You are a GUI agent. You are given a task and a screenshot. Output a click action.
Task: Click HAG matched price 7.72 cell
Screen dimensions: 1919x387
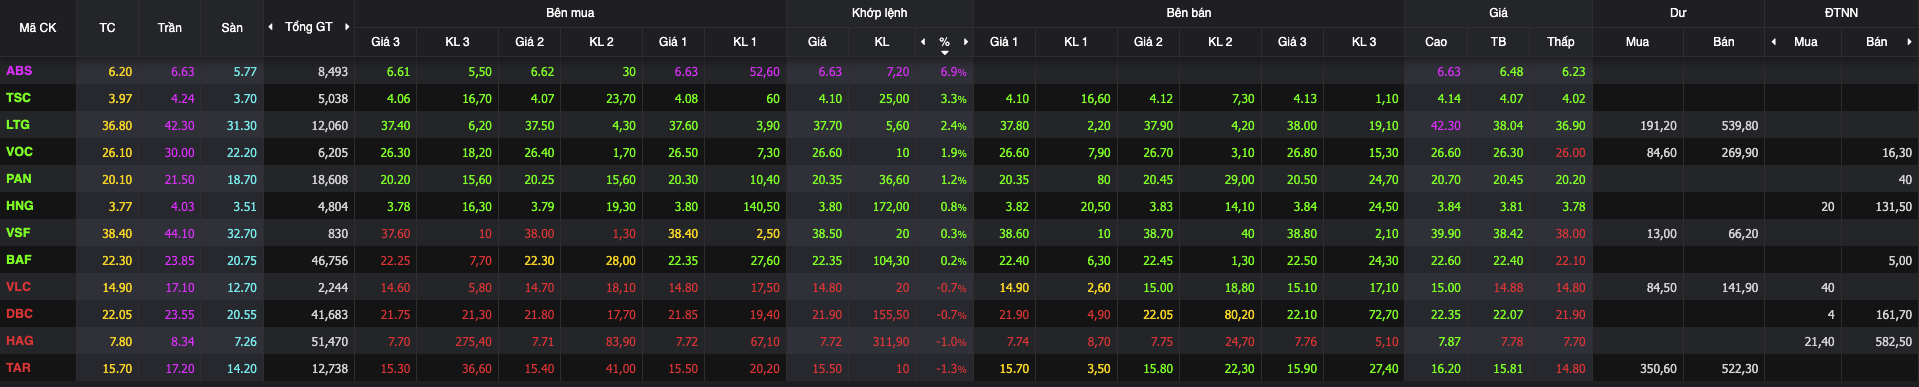coord(830,342)
